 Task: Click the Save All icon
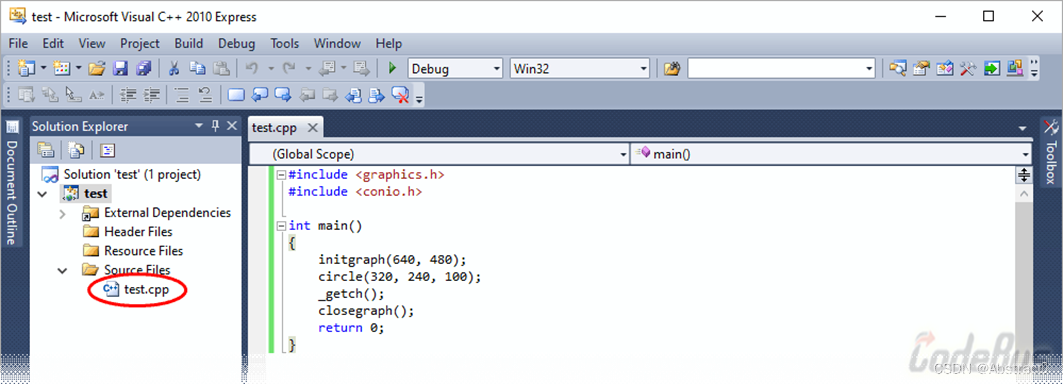[144, 68]
